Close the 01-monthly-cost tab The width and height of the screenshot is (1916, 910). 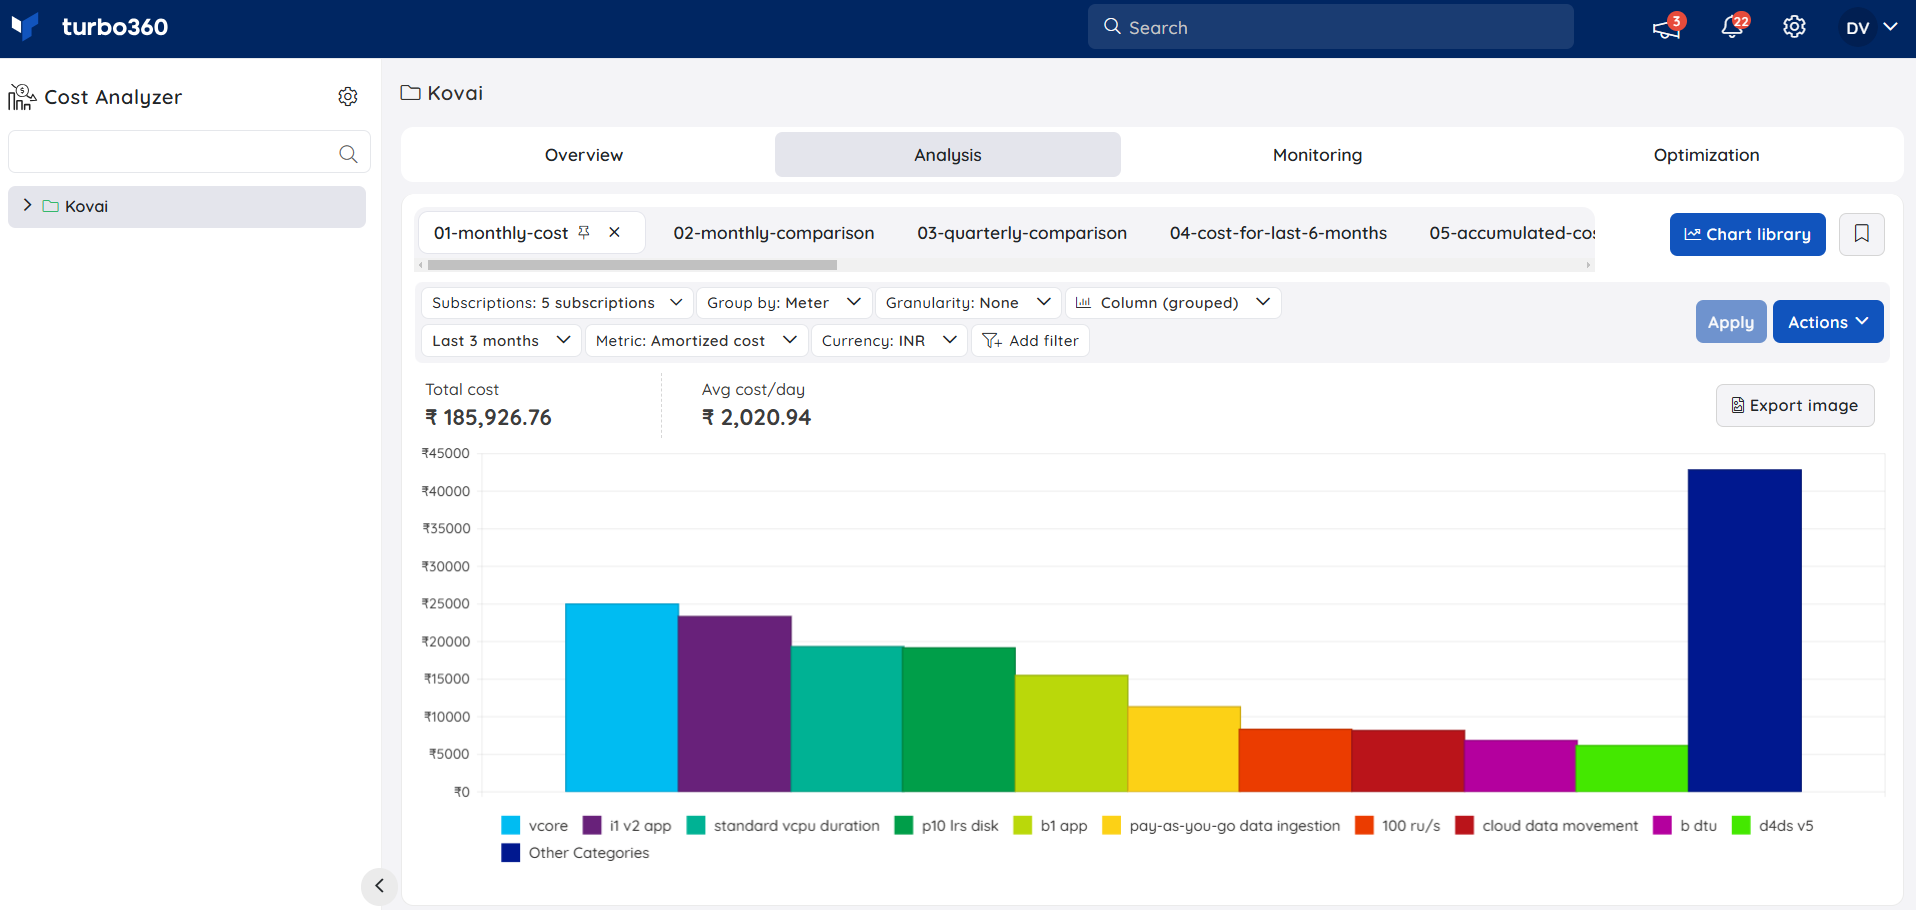614,232
